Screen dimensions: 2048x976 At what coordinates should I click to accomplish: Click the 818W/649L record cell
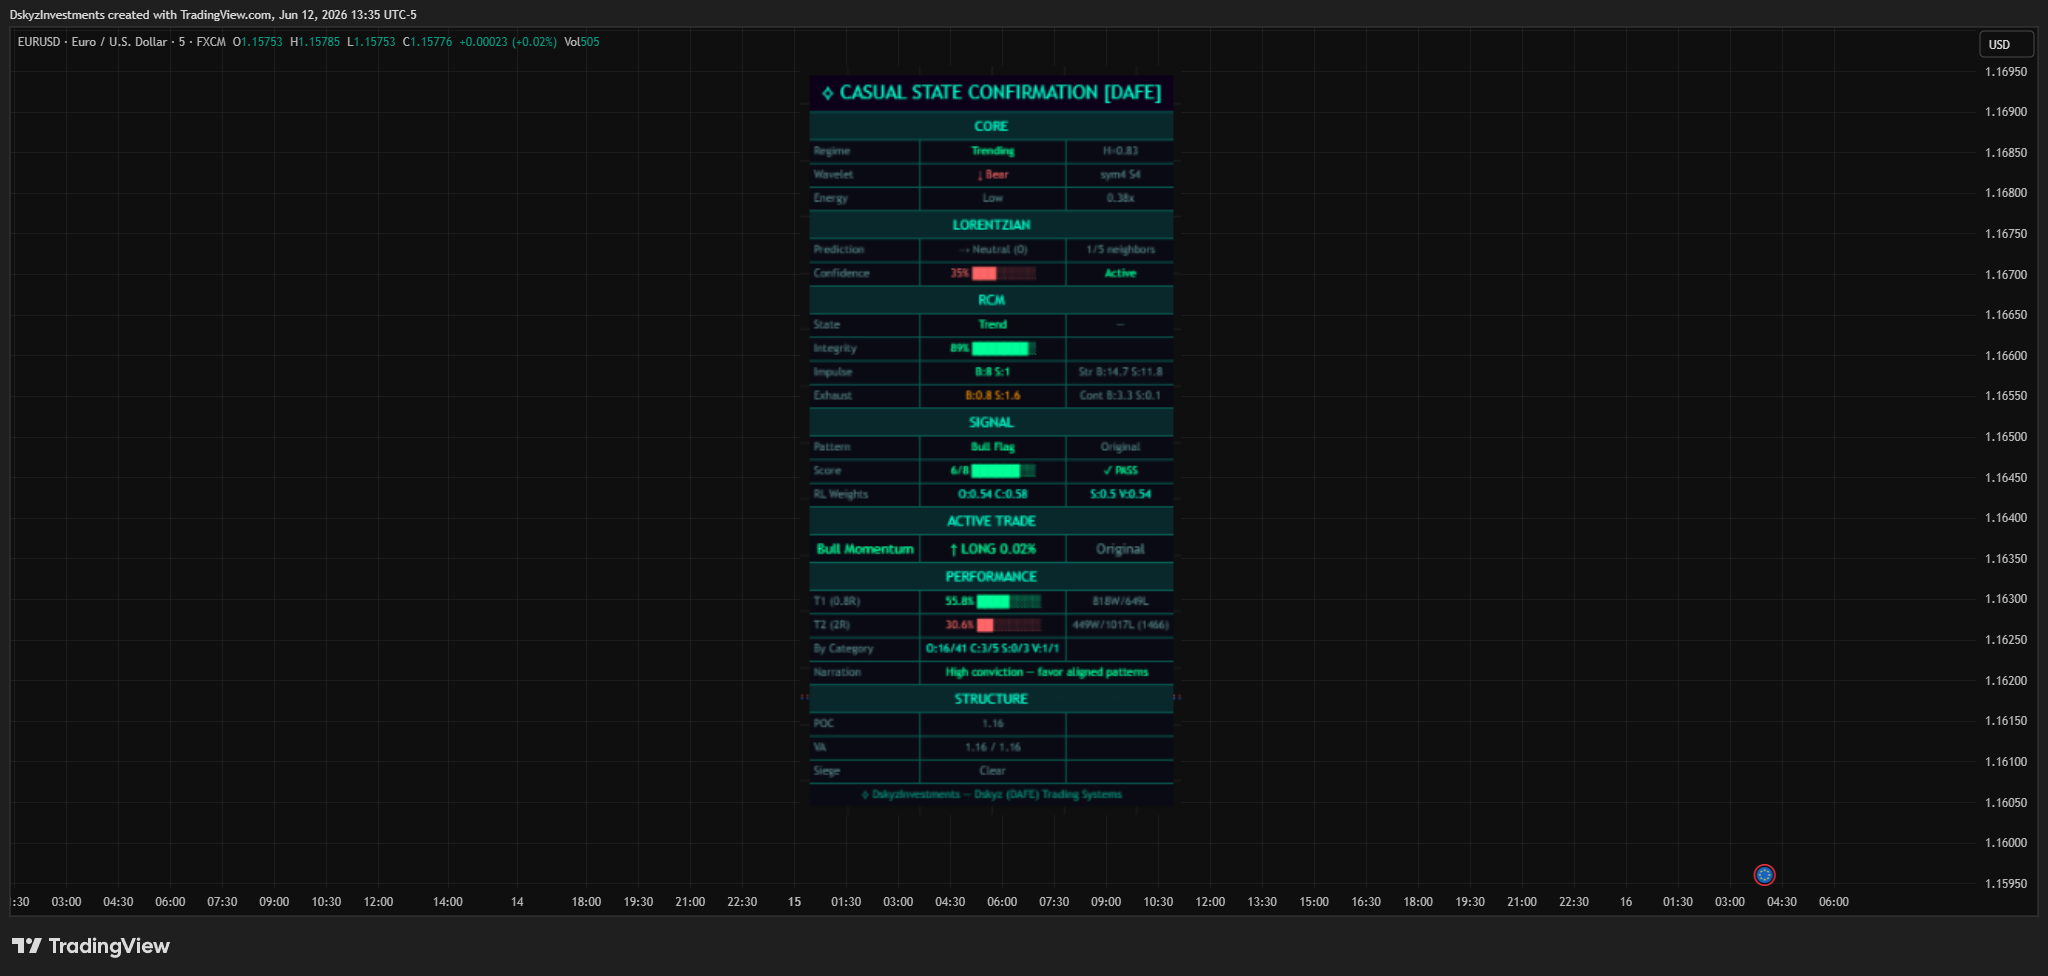[1120, 601]
